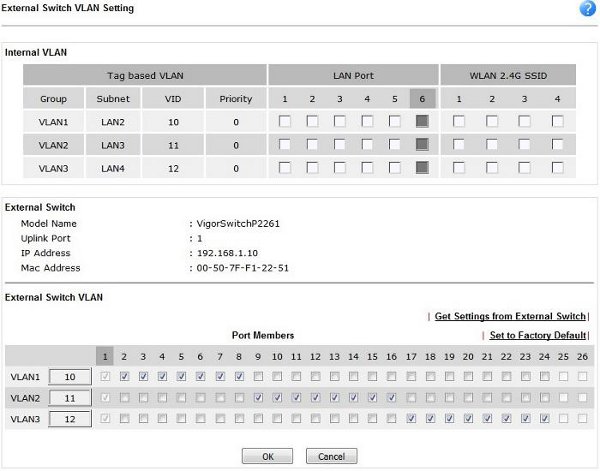Click the Tag based VLAN header

pyautogui.click(x=145, y=75)
